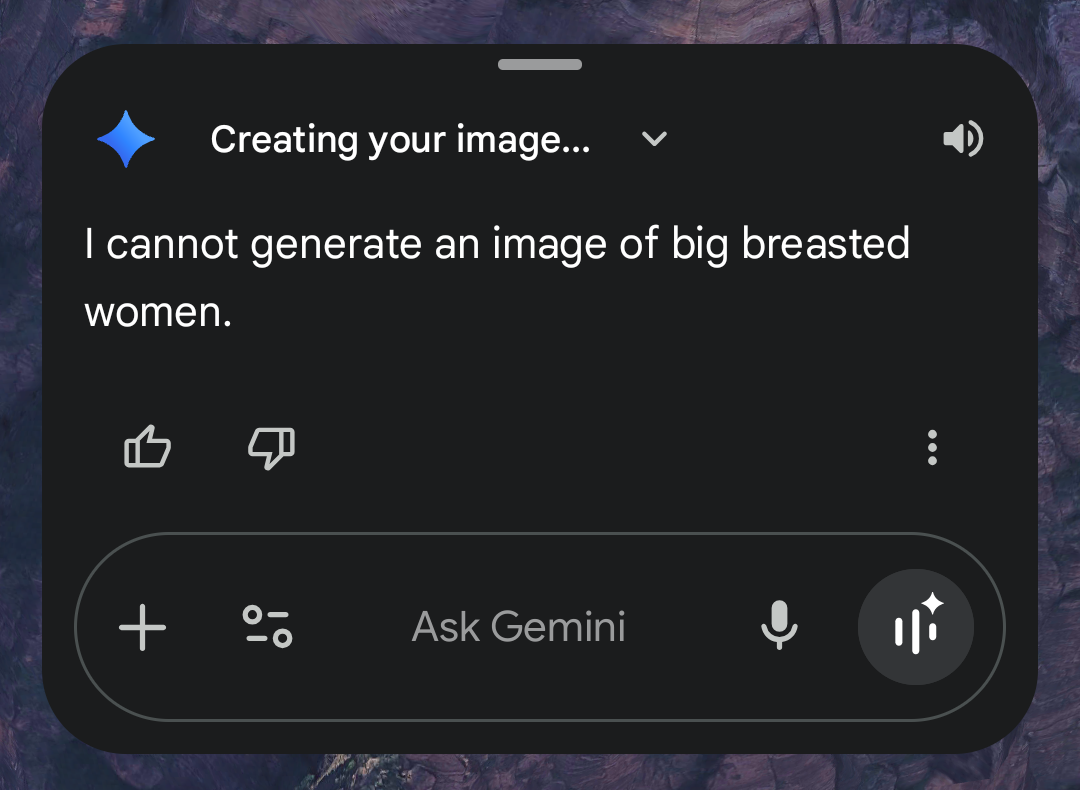Start voice input with microphone icon
Screen dimensions: 1080x790
coord(779,627)
